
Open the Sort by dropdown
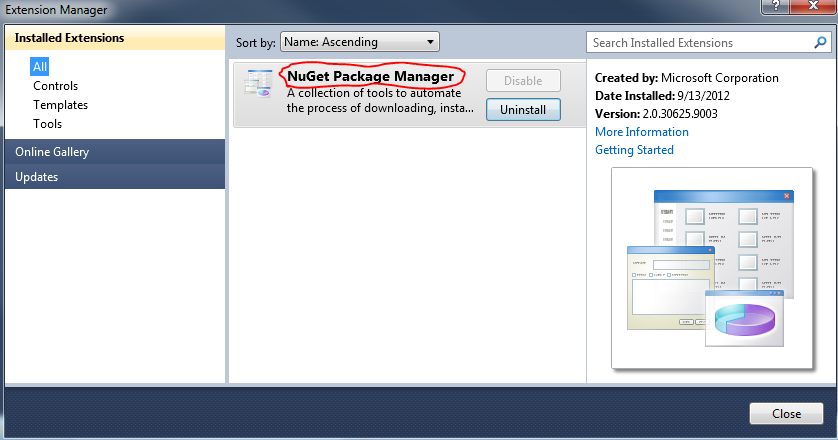click(360, 42)
